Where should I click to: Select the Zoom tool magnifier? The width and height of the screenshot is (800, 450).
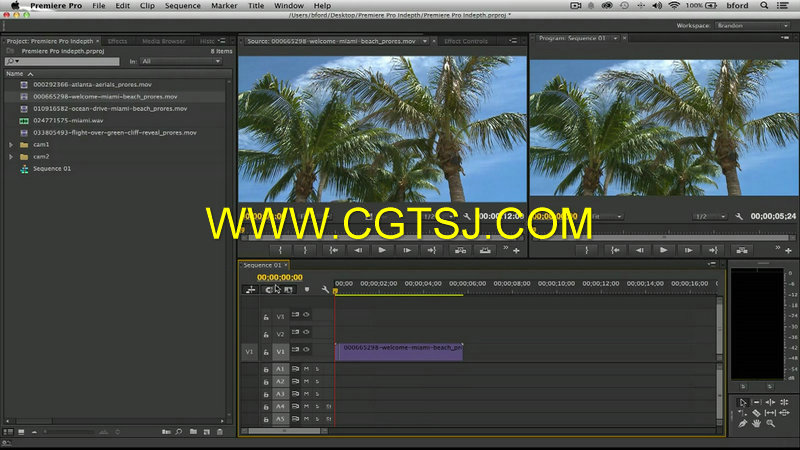(770, 423)
